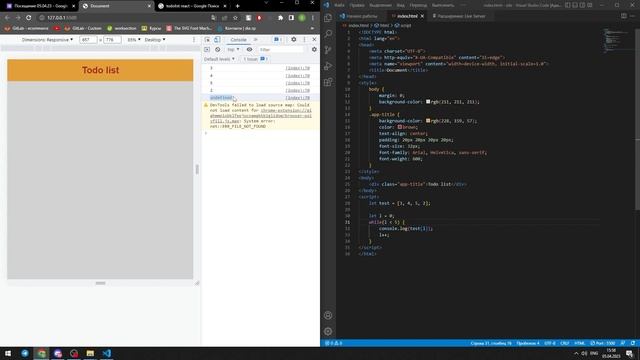This screenshot has width=640, height=360.
Task: Close the DevTools panel
Action: pyautogui.click(x=314, y=40)
